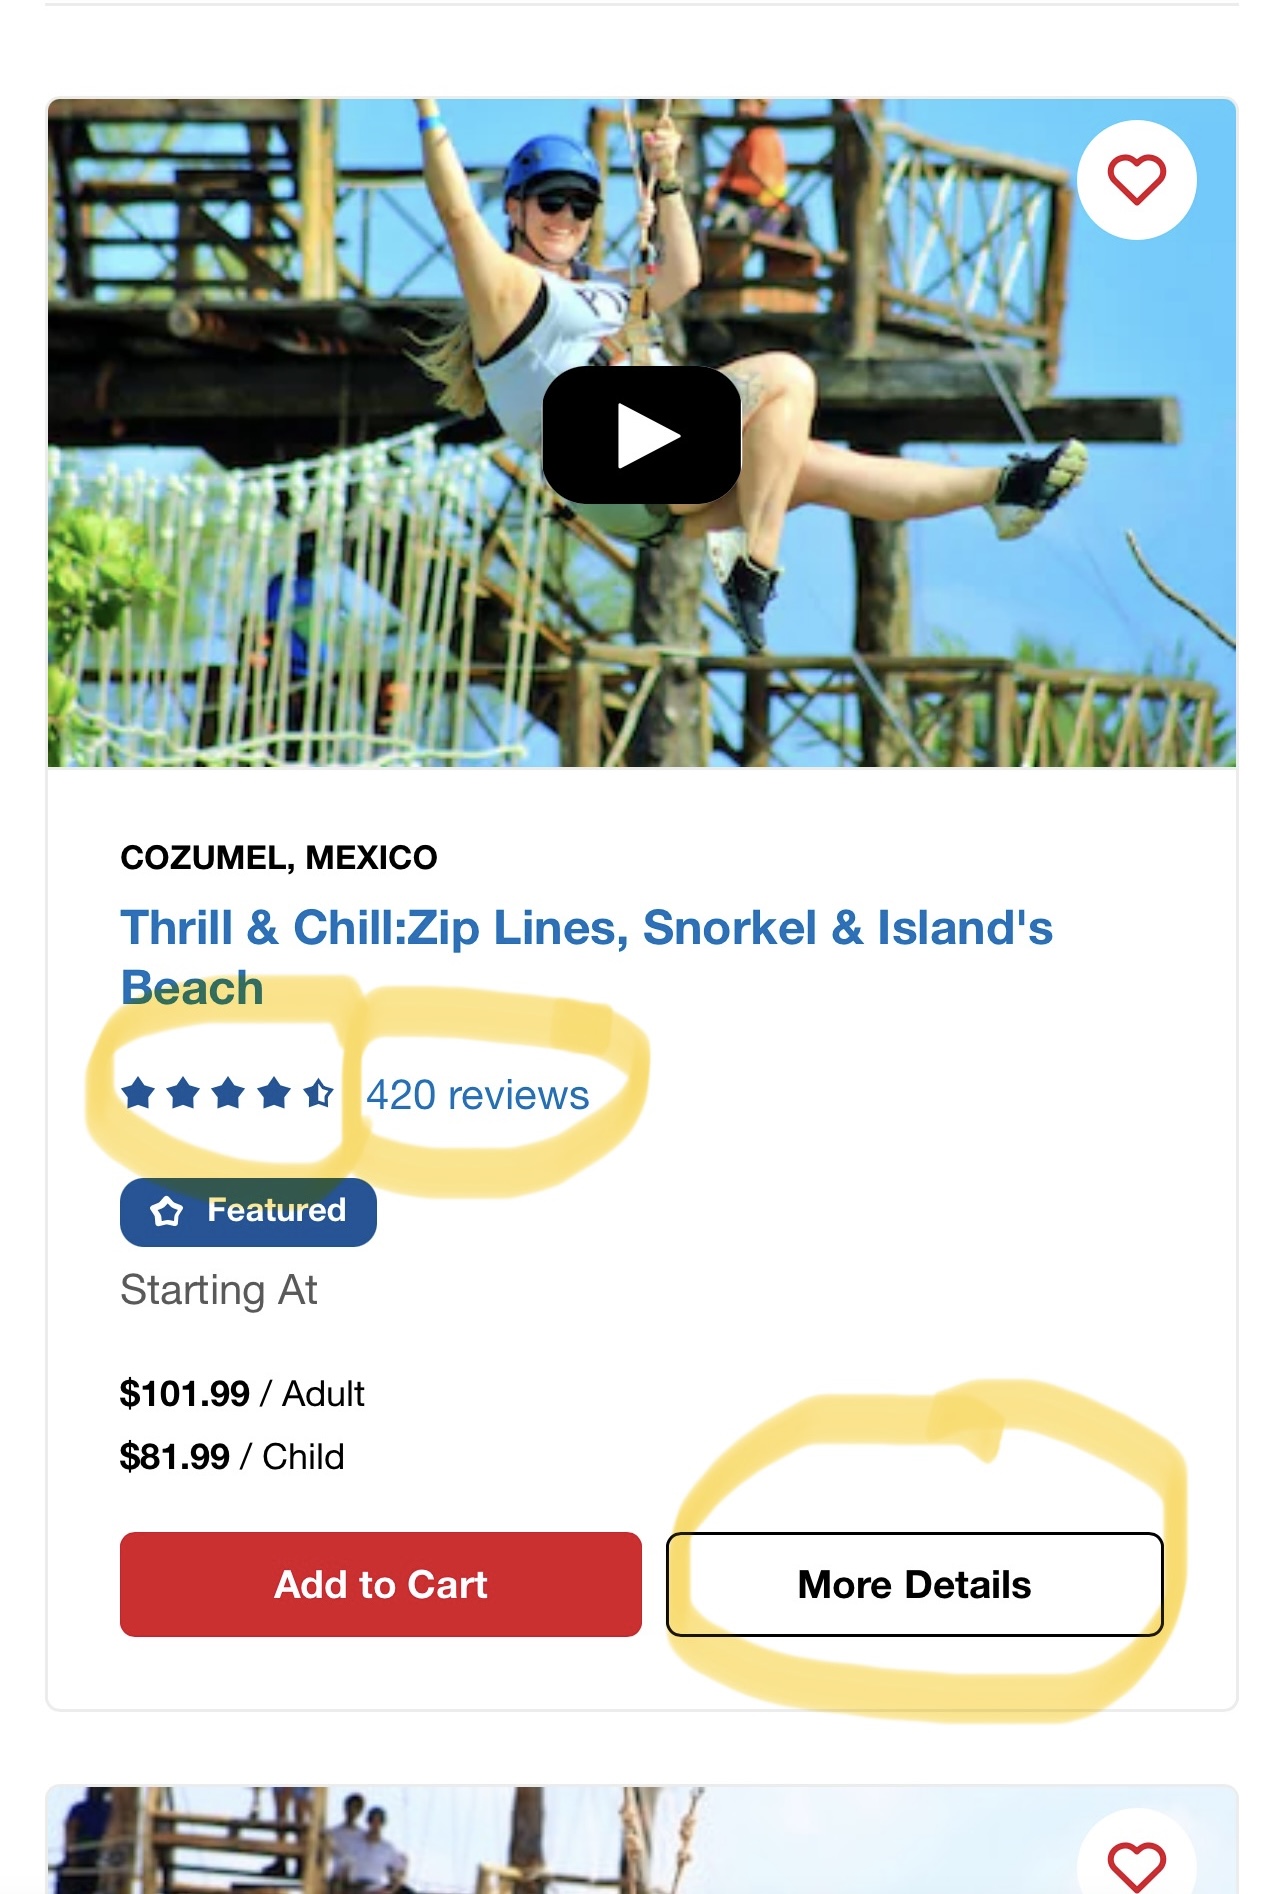Click the first star in the rating
Image resolution: width=1284 pixels, height=1894 pixels.
click(138, 1093)
